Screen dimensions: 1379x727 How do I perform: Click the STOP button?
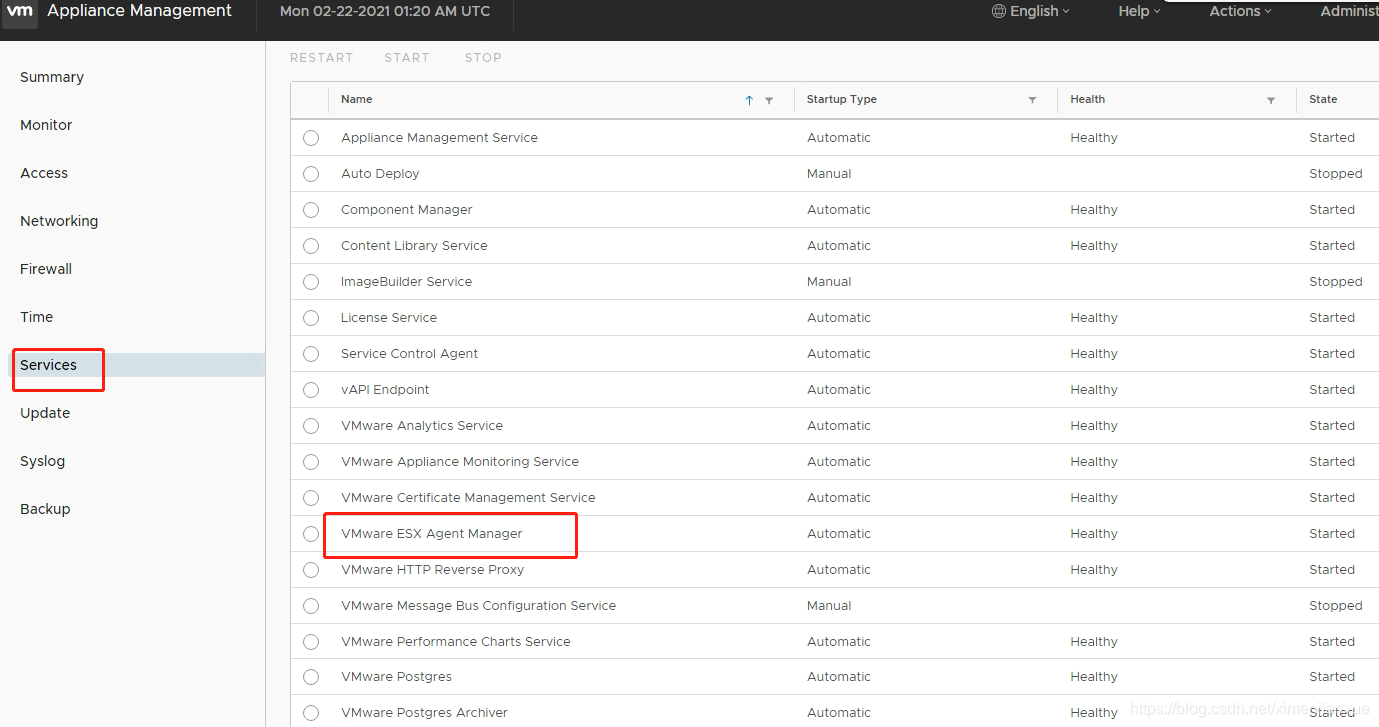pos(483,58)
